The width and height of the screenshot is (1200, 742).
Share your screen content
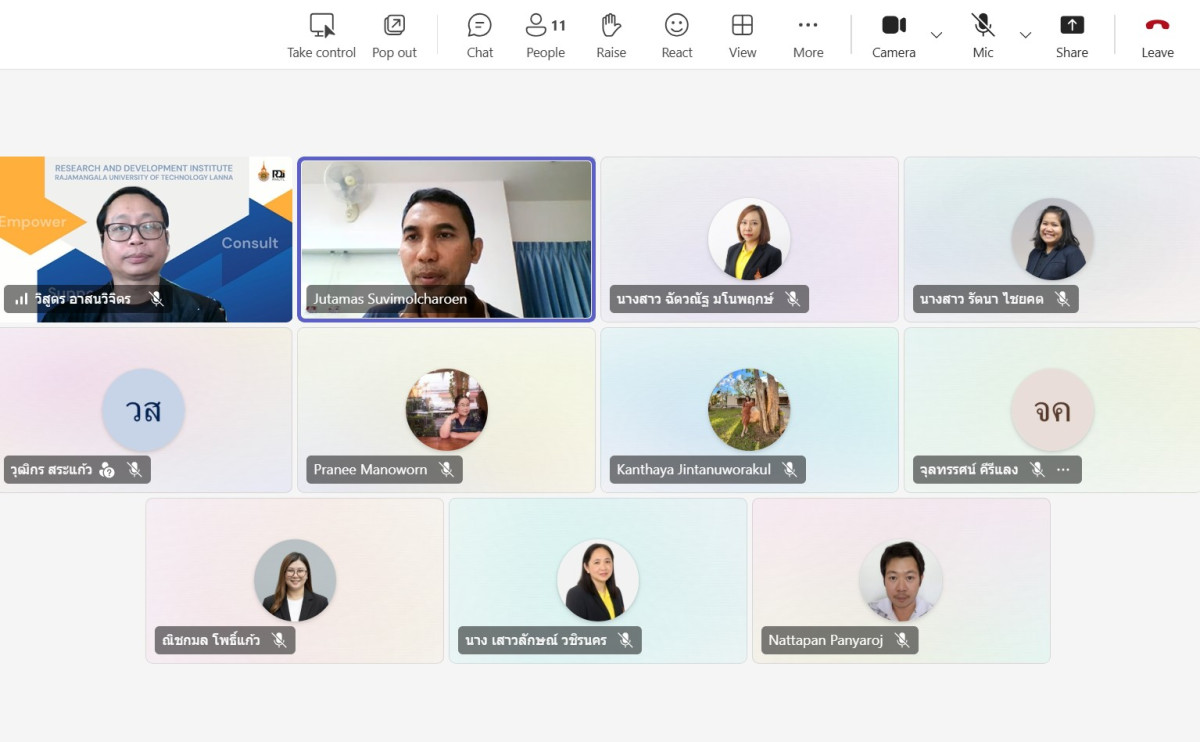[x=1071, y=35]
